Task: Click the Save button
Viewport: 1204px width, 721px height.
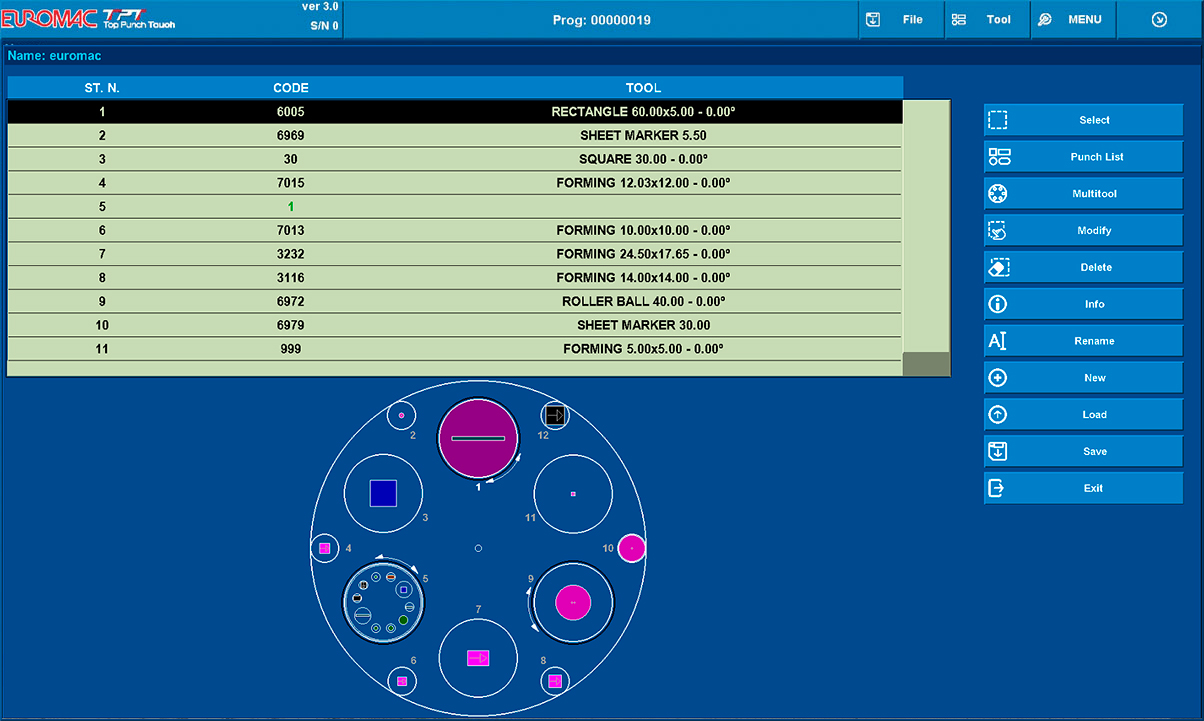Action: 1083,452
